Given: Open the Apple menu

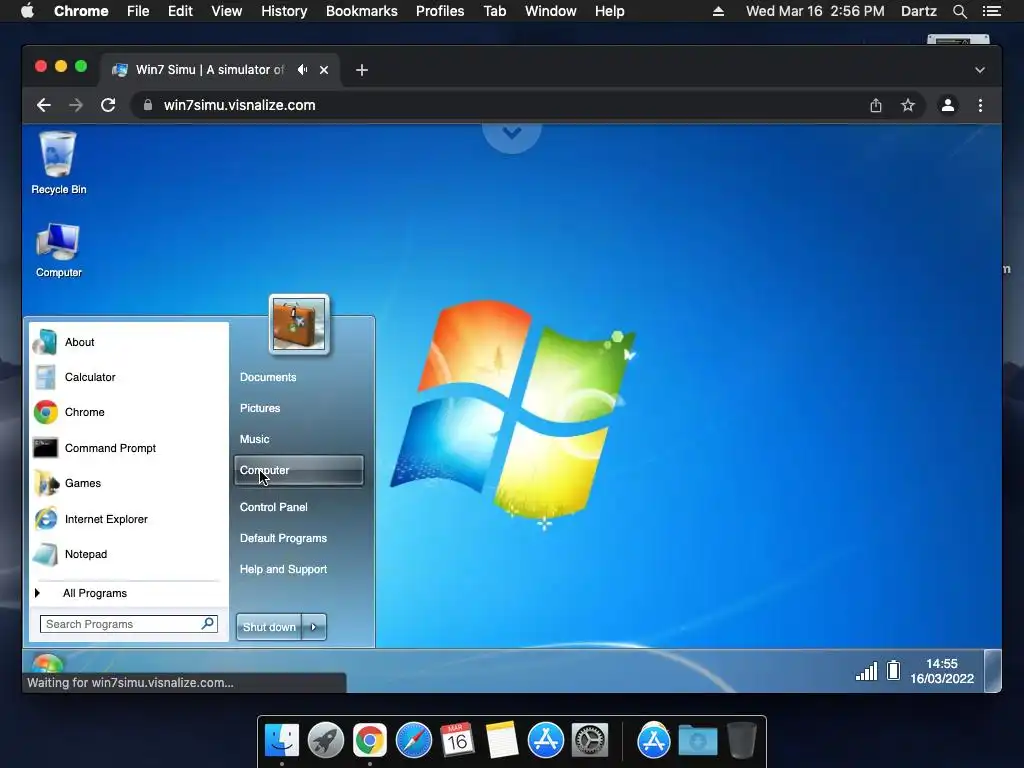Looking at the screenshot, I should pos(27,11).
